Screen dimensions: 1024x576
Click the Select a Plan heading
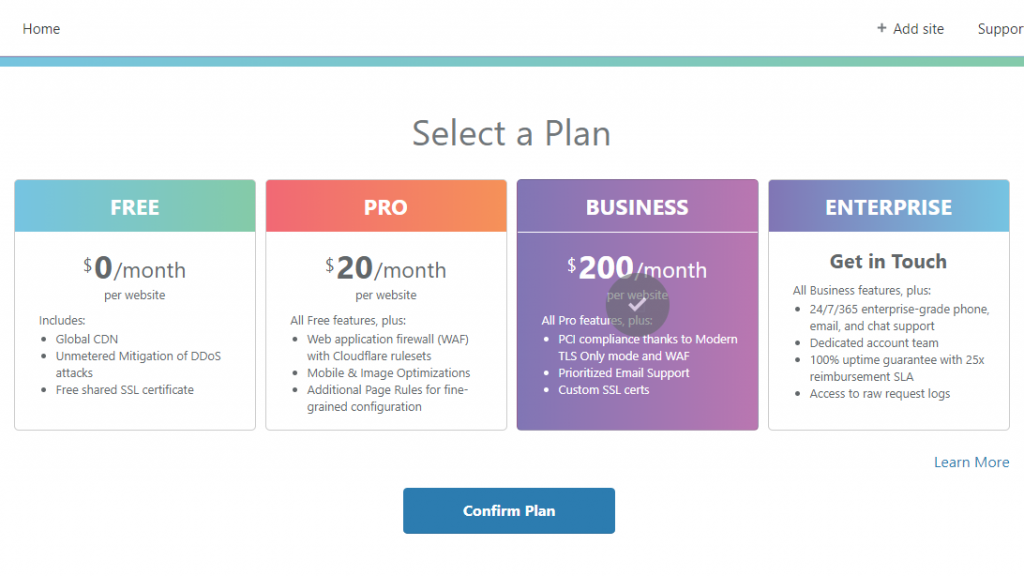click(x=511, y=133)
